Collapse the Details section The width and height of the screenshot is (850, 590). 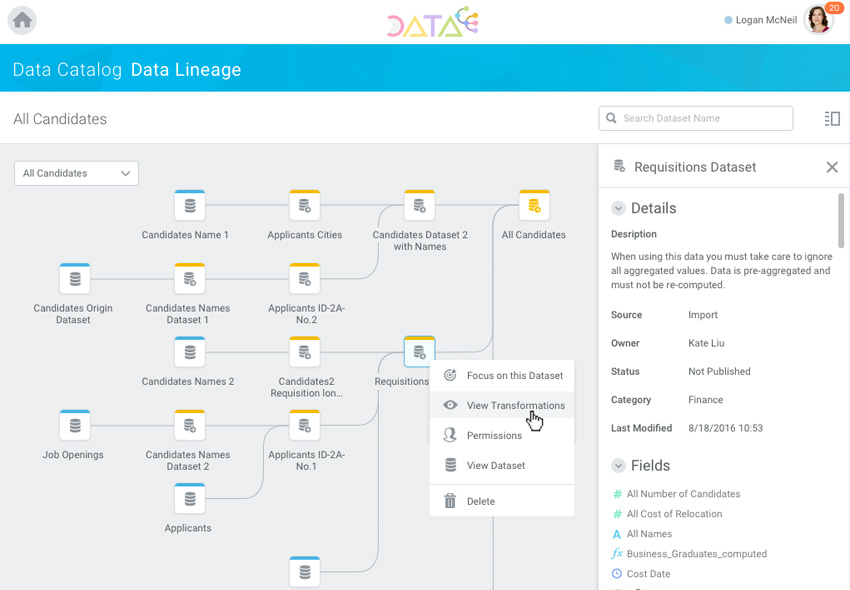pyautogui.click(x=618, y=209)
